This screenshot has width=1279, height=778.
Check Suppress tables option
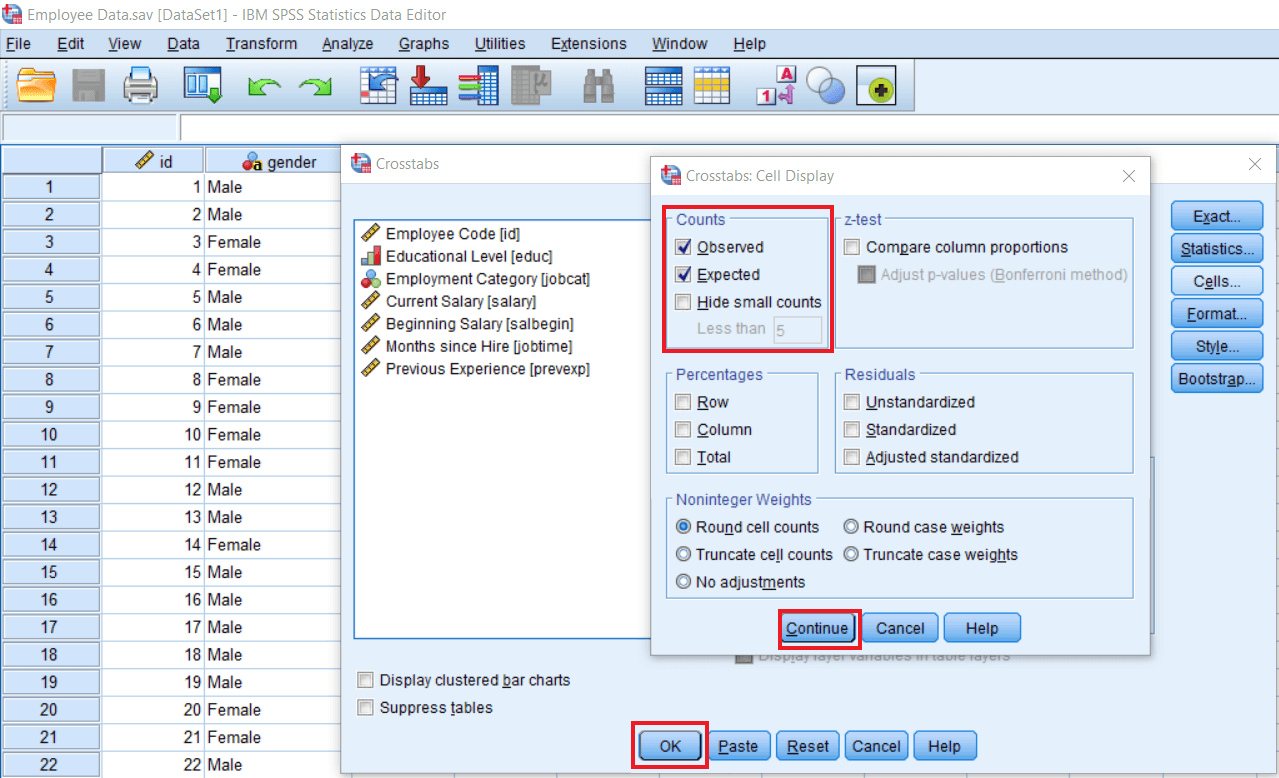coord(366,708)
